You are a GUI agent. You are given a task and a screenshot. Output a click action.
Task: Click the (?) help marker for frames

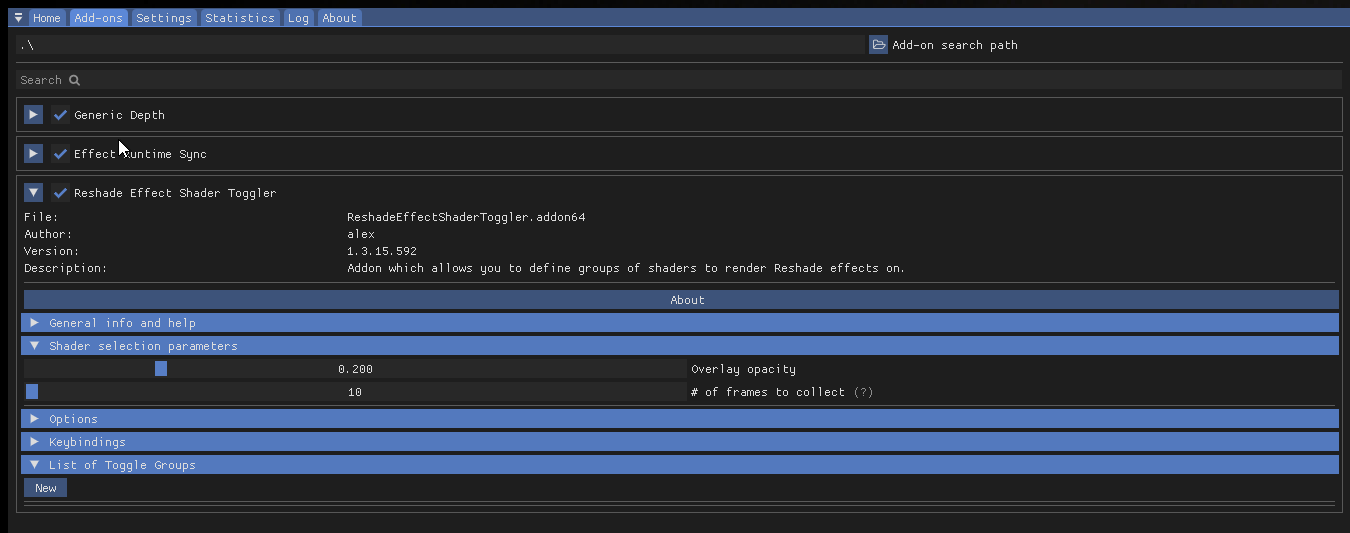tap(863, 392)
